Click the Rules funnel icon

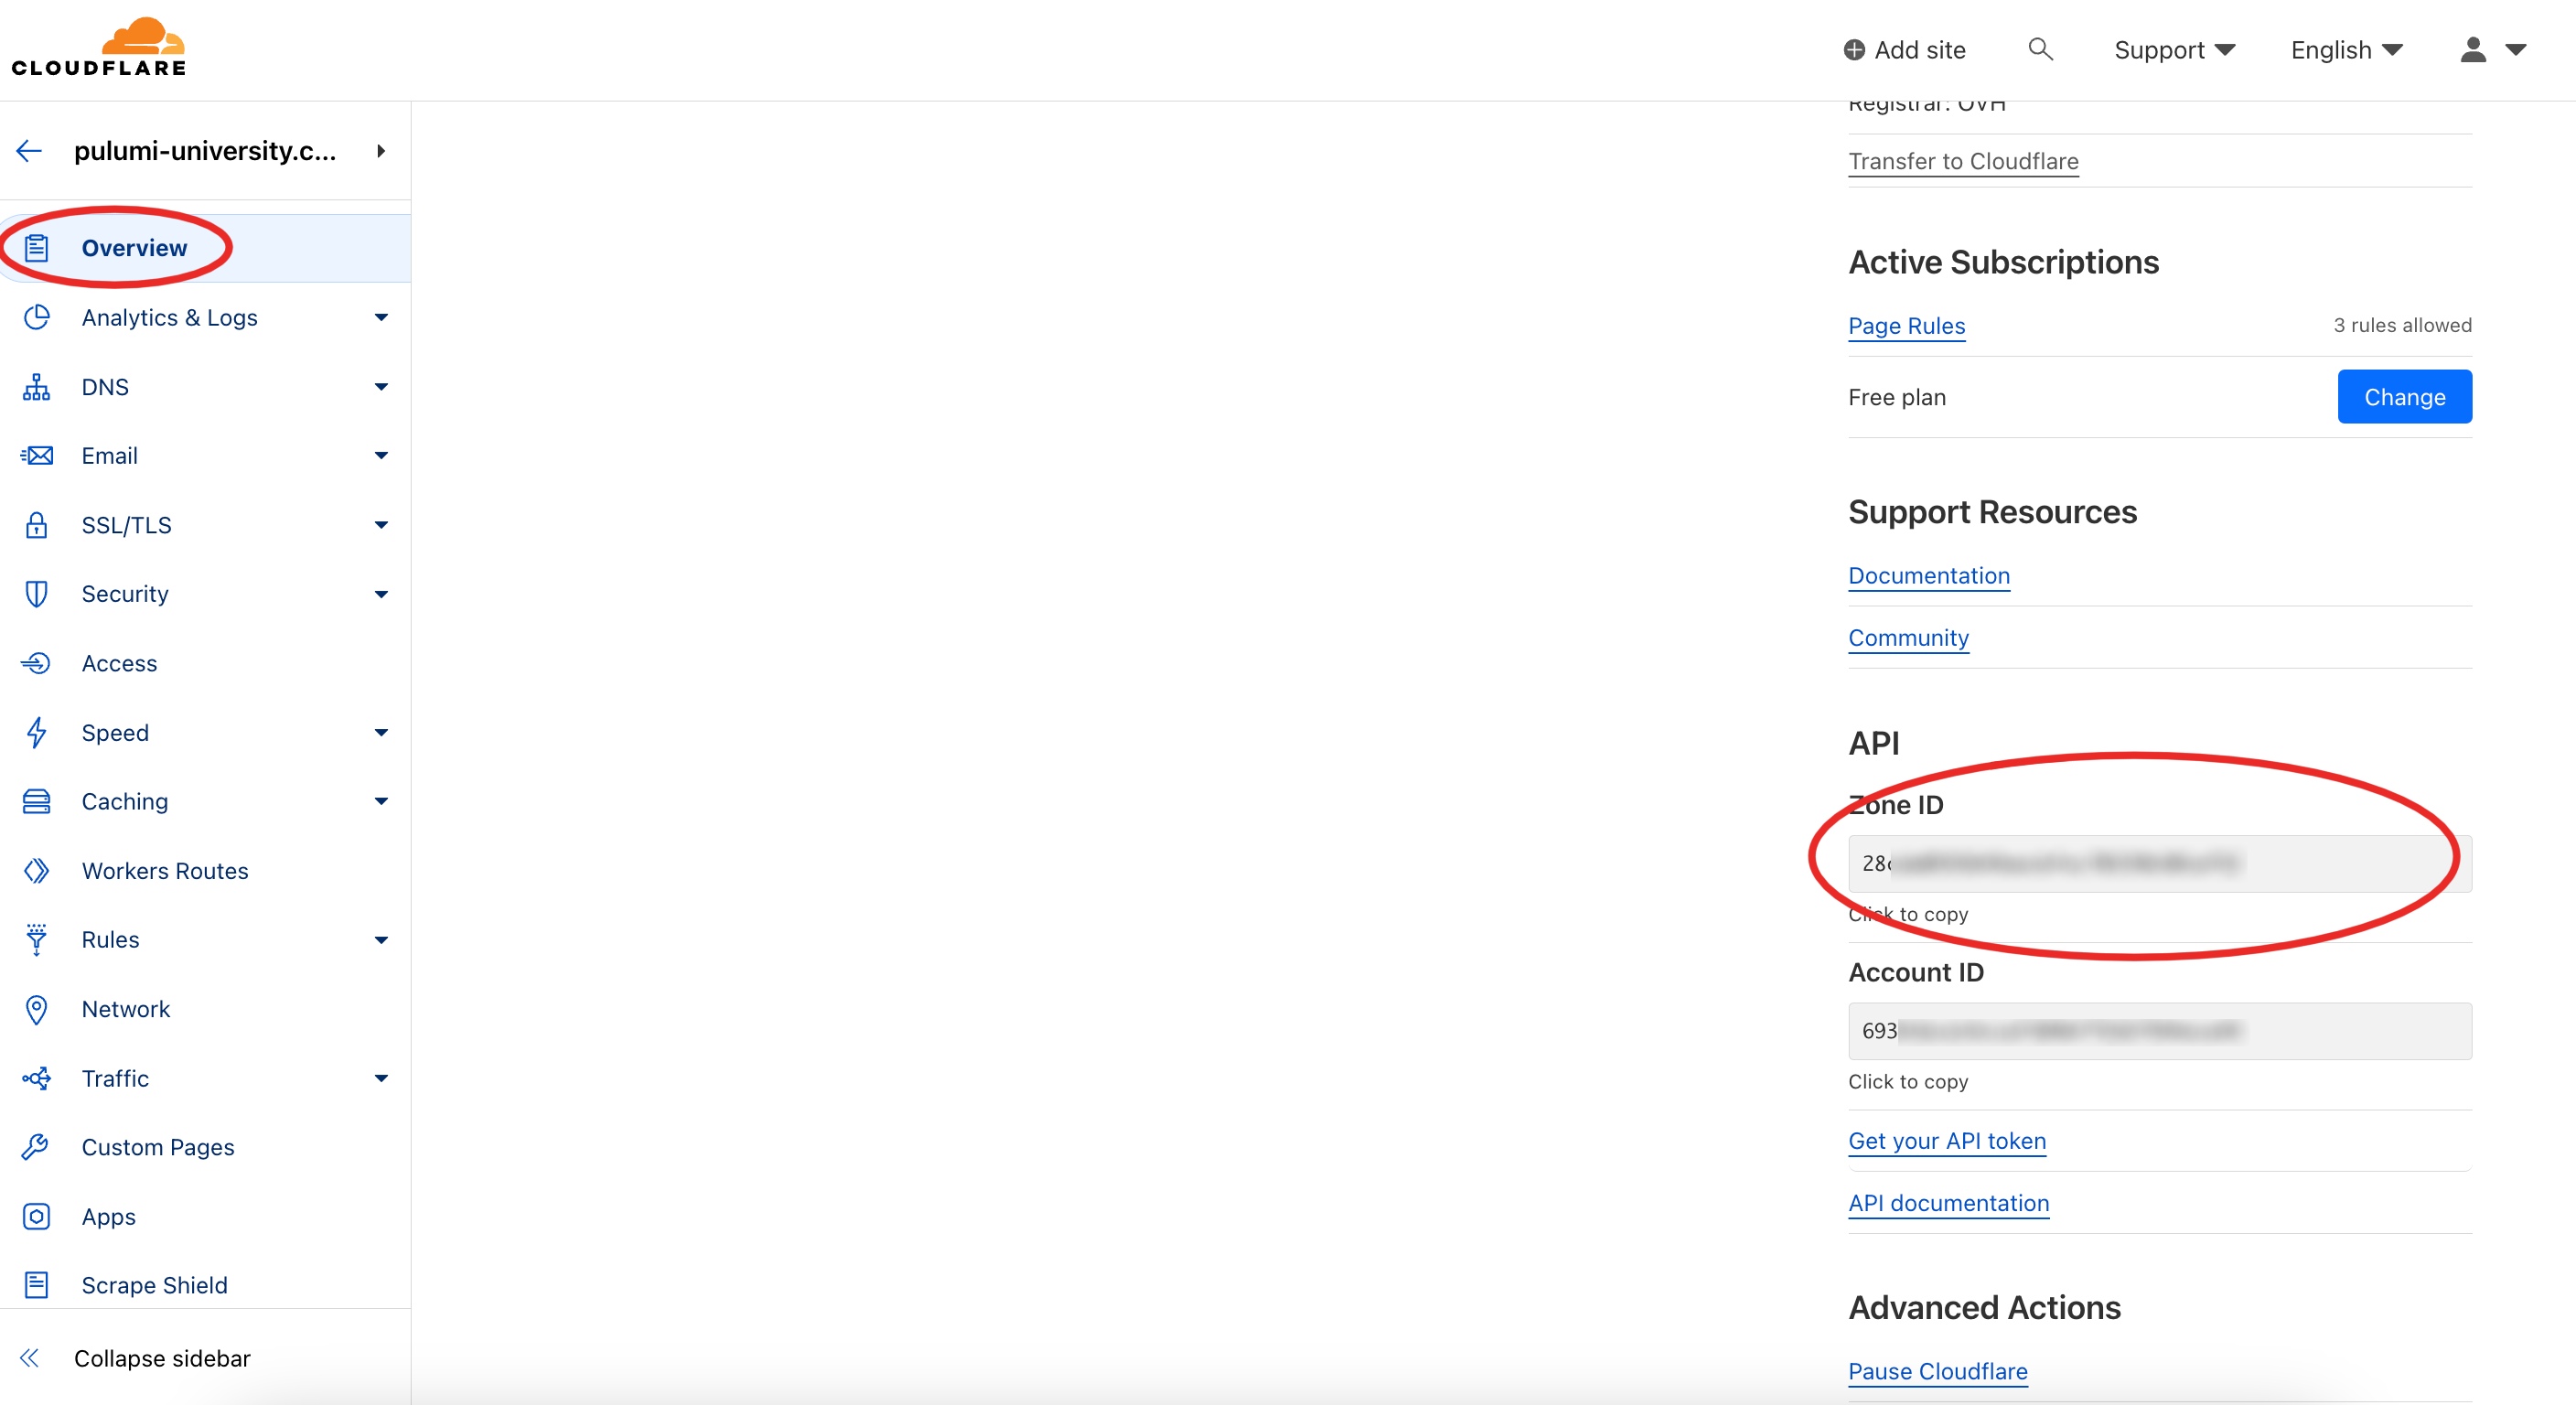pos(37,940)
